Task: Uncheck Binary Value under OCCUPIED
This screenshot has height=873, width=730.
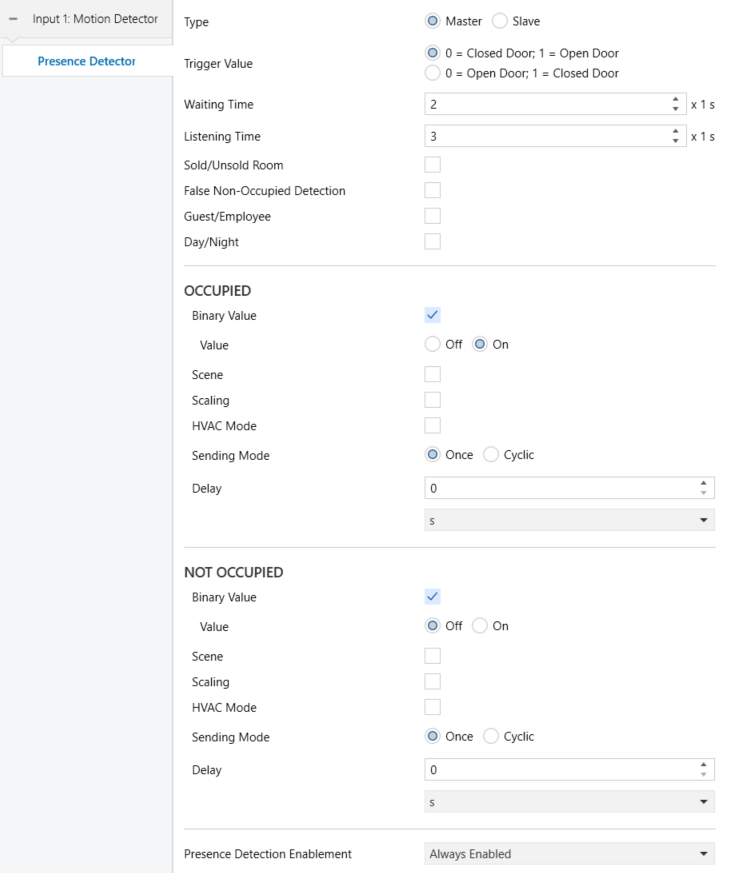Action: tap(433, 315)
